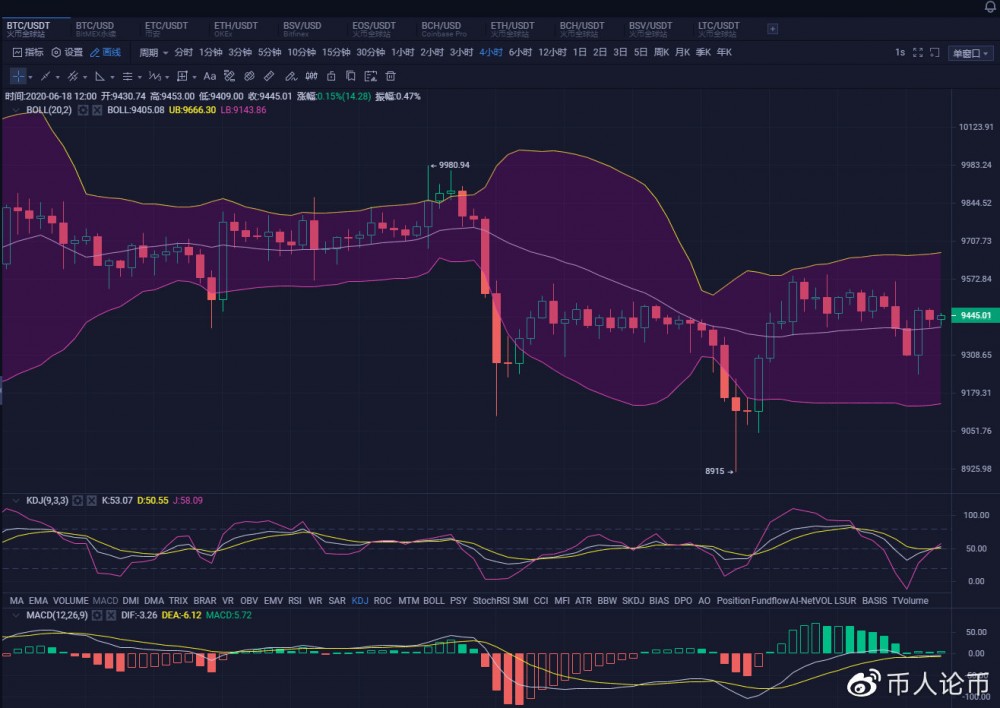
Task: Toggle visibility of the KDJ indicator
Action: pos(78,500)
